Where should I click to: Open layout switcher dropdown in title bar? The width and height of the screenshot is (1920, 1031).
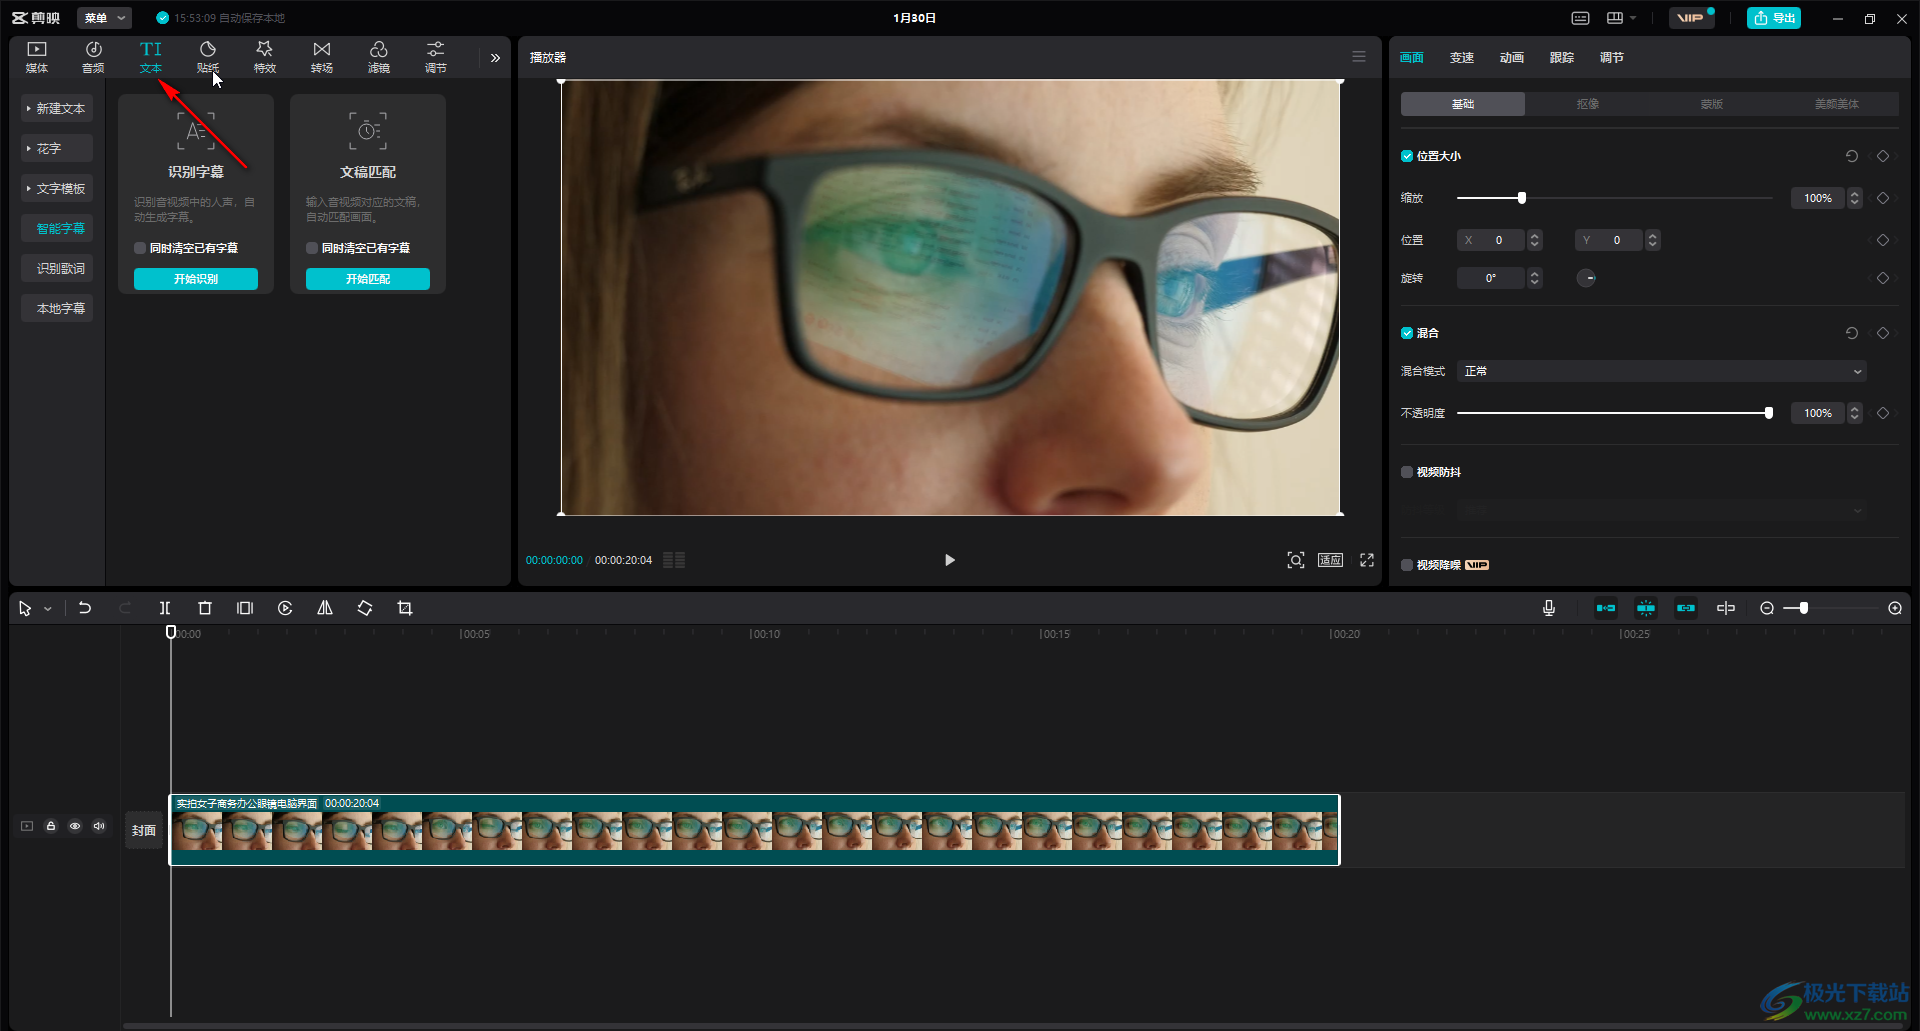coord(1621,18)
